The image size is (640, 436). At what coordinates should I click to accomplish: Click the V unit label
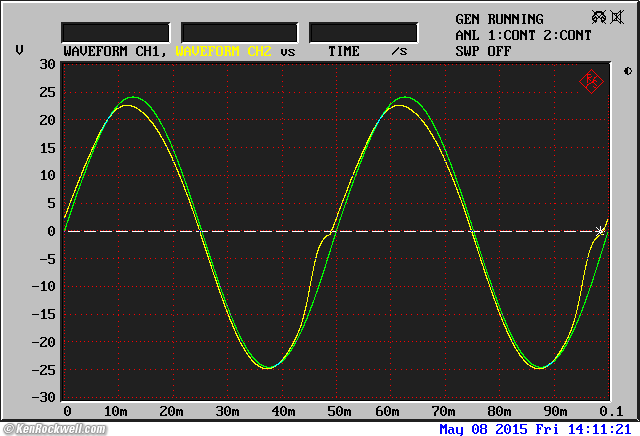pyautogui.click(x=19, y=50)
